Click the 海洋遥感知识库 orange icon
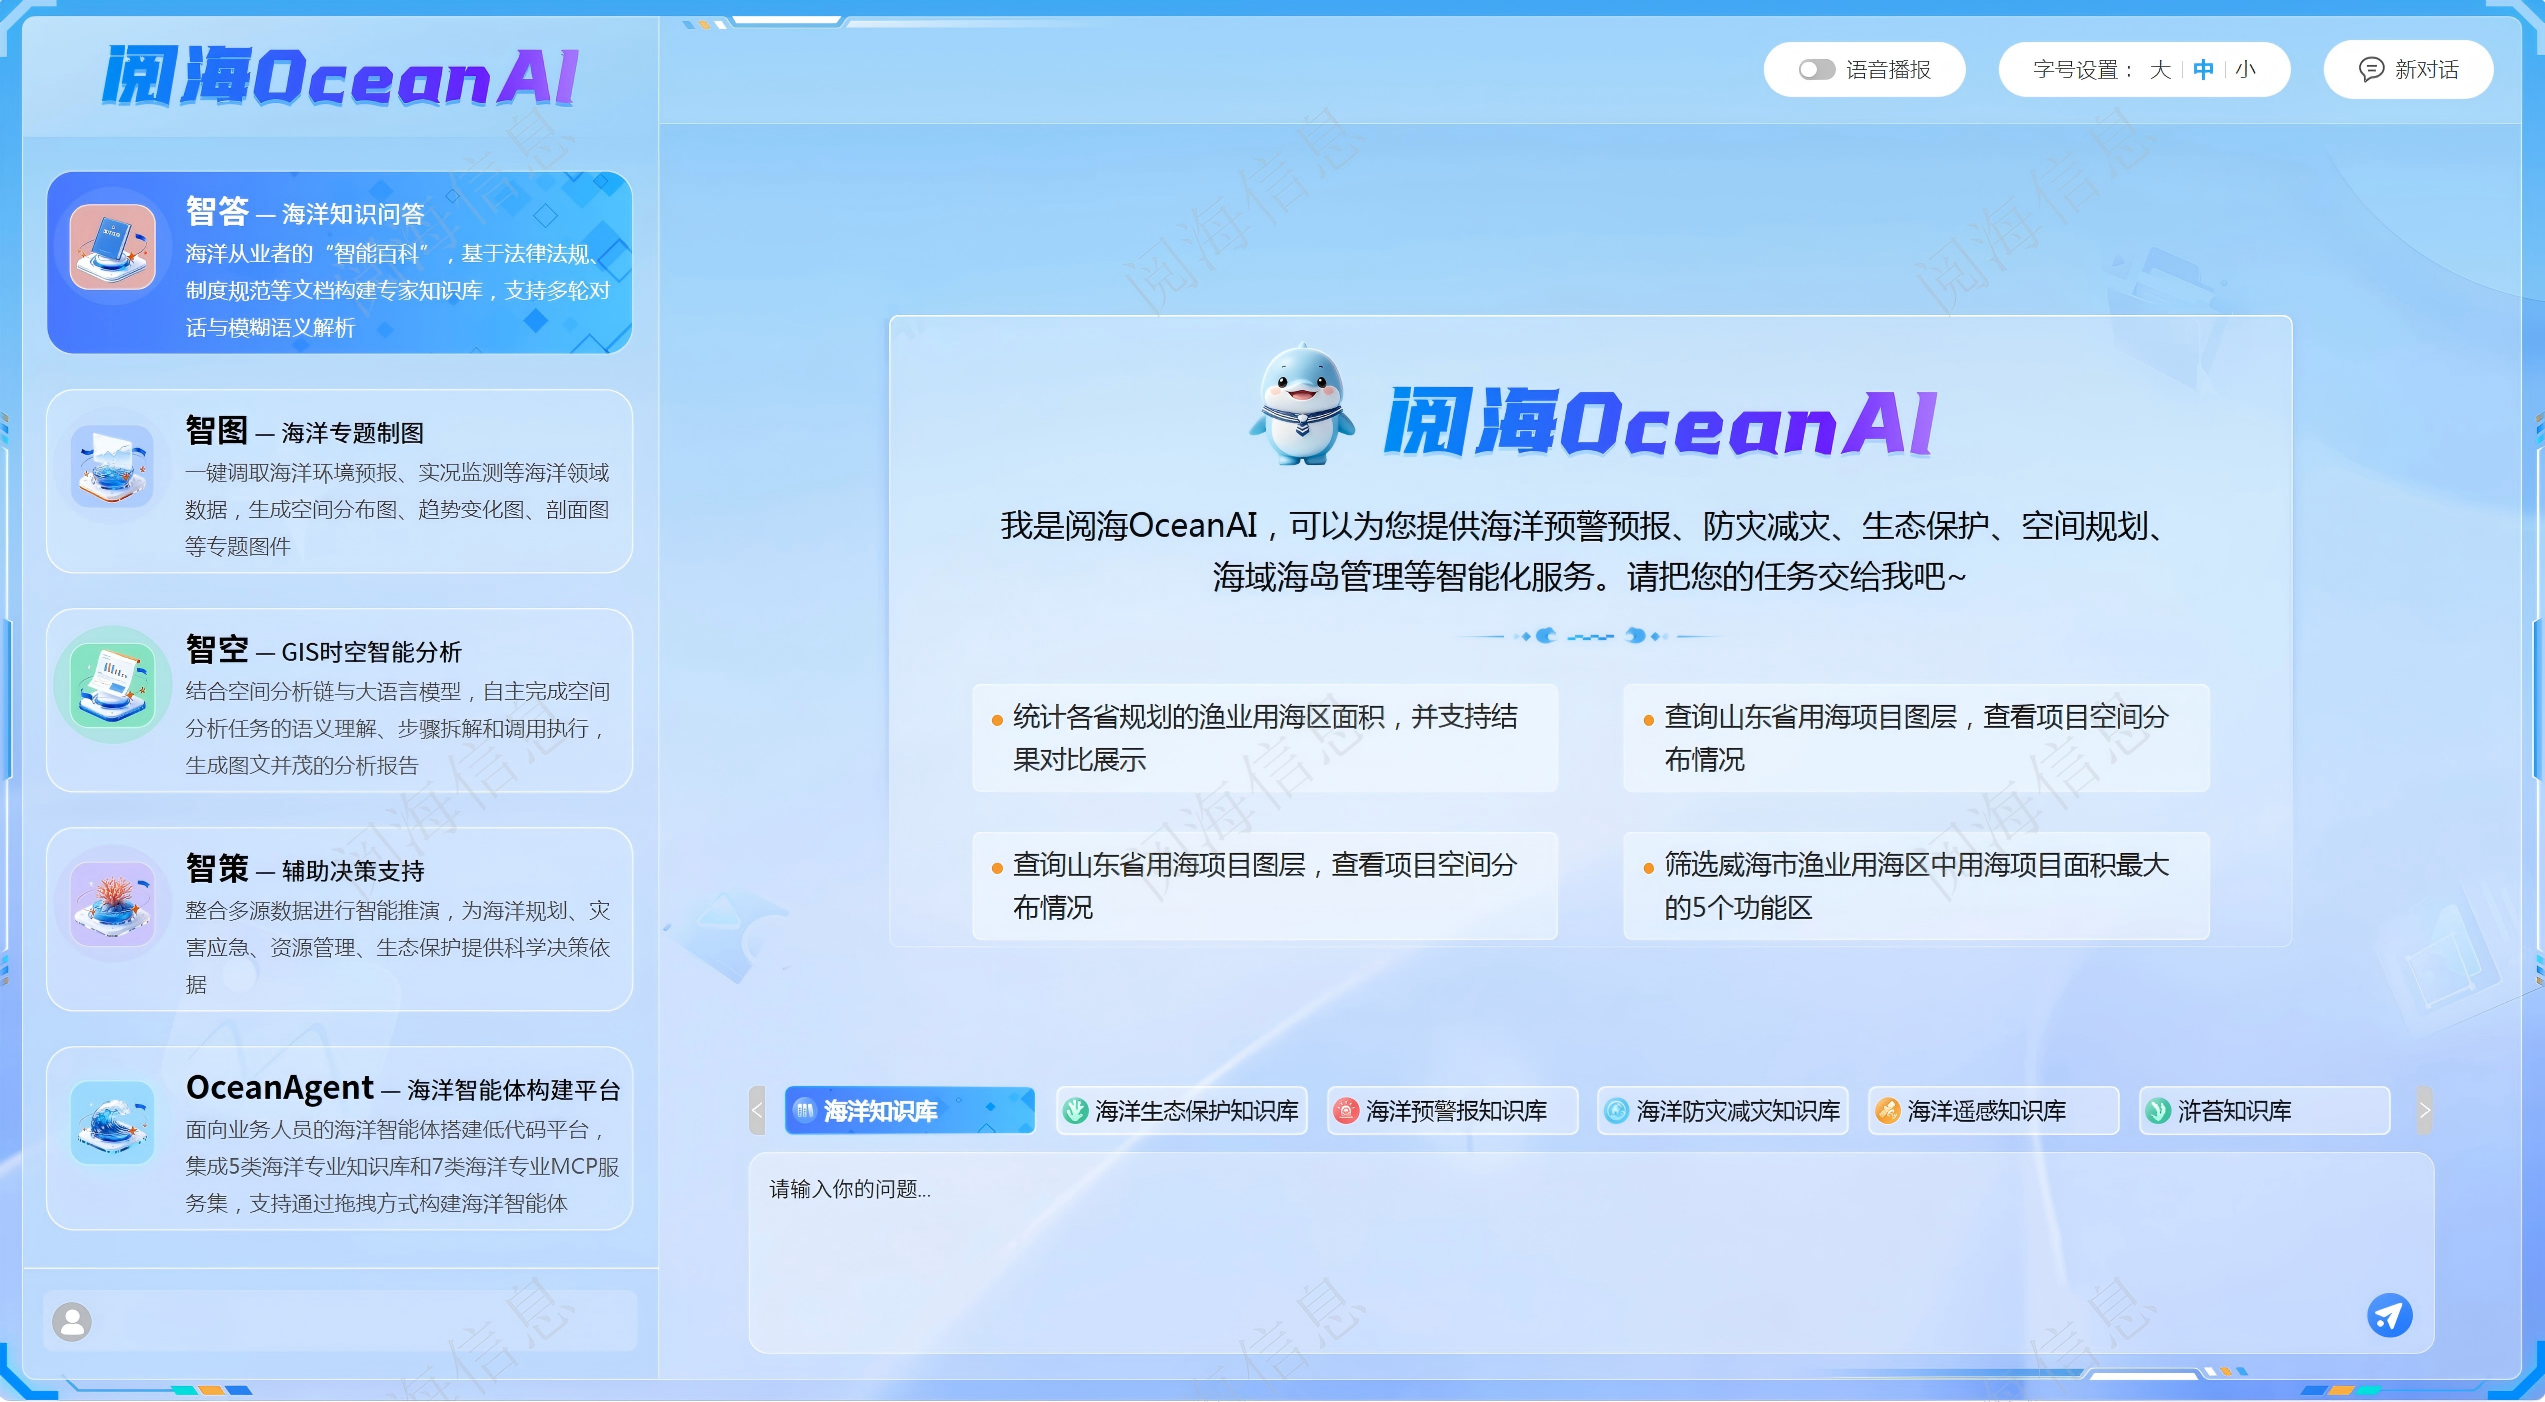The width and height of the screenshot is (2545, 1402). click(1887, 1110)
